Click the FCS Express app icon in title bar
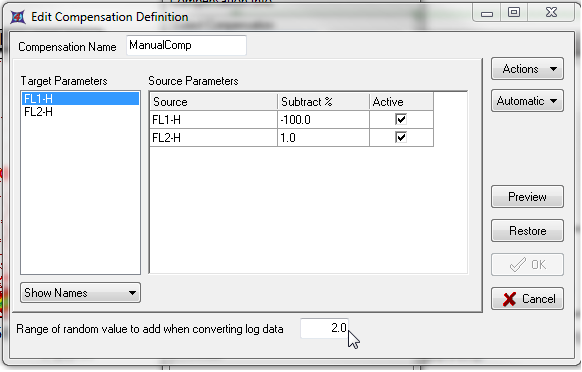 point(17,17)
